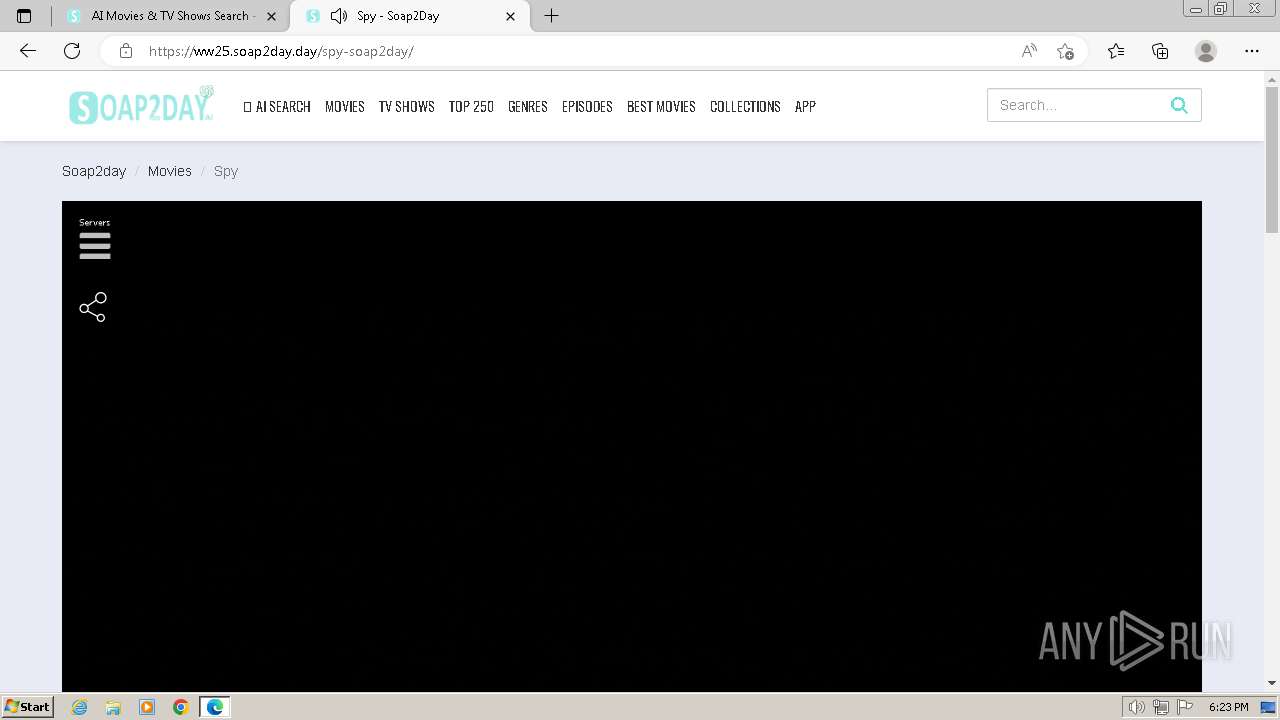Restore down the browser window

[x=1221, y=9]
